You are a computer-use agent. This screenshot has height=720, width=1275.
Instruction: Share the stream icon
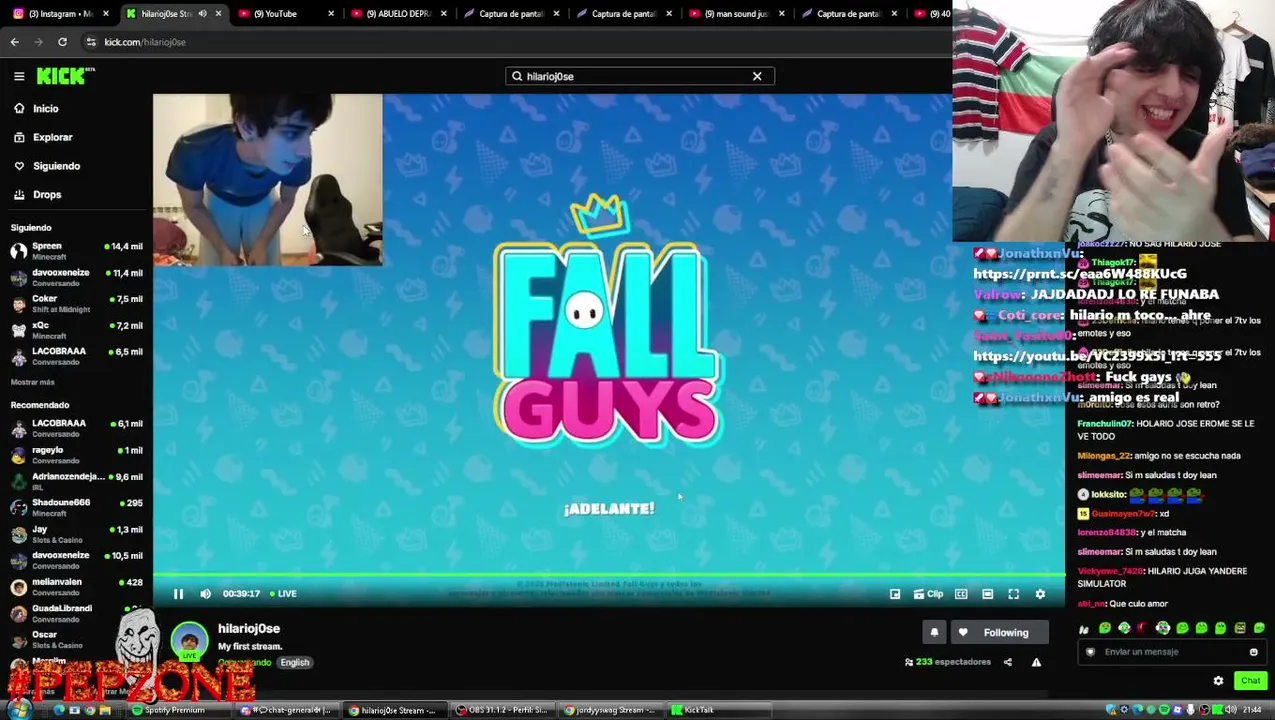coord(1008,662)
